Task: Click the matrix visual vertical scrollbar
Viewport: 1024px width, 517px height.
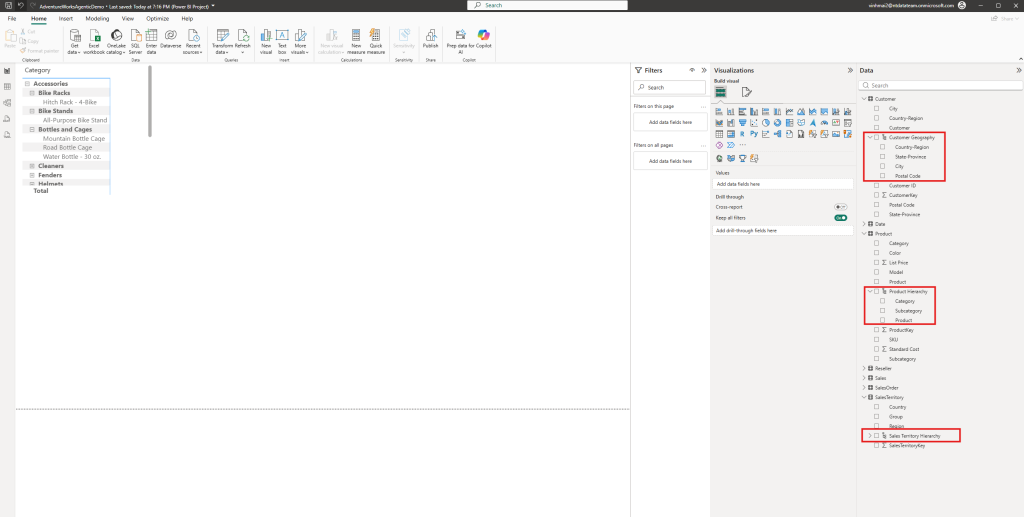Action: pos(150,101)
